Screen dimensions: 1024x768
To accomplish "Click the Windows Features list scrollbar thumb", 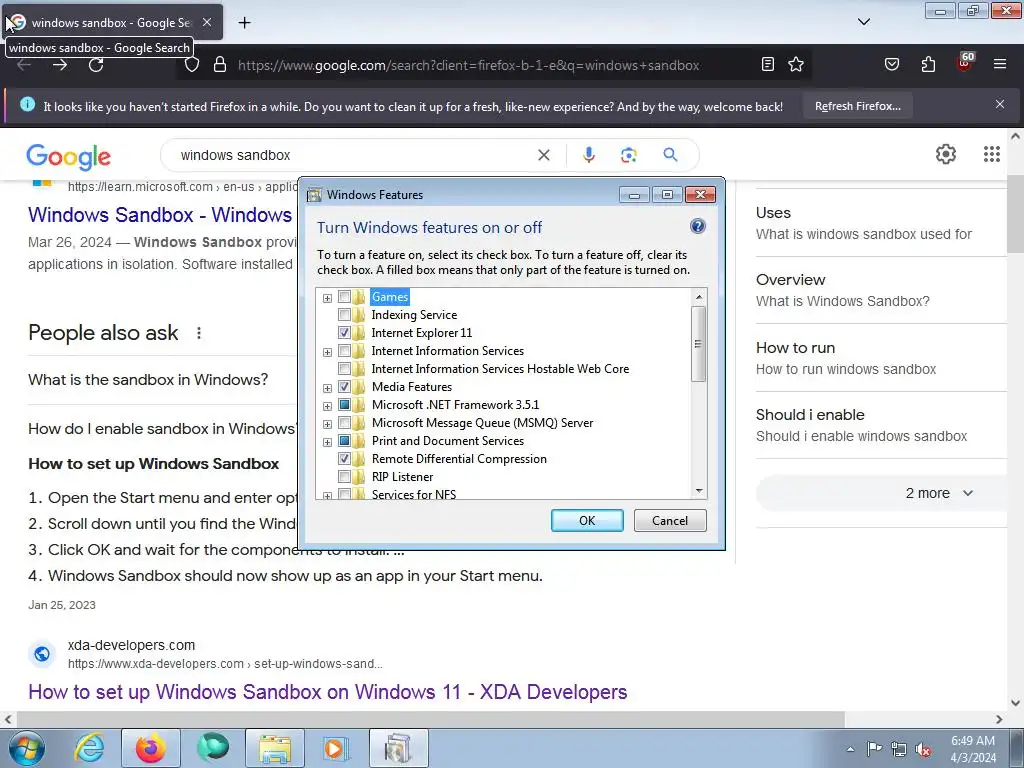I will pyautogui.click(x=699, y=344).
